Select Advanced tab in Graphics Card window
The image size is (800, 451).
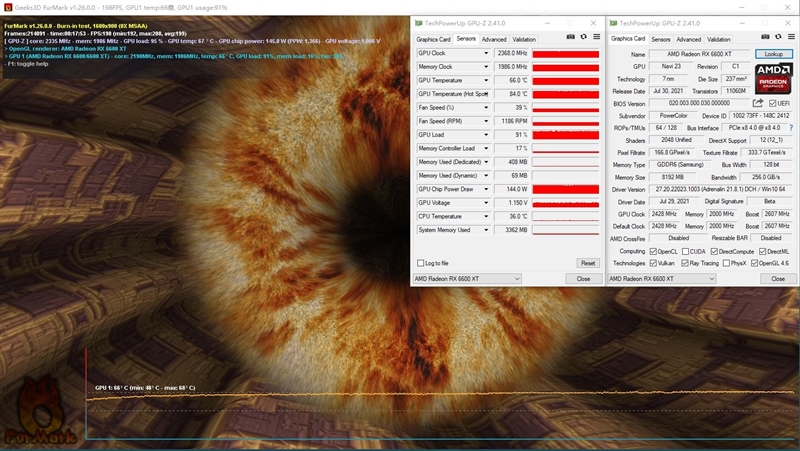688,39
